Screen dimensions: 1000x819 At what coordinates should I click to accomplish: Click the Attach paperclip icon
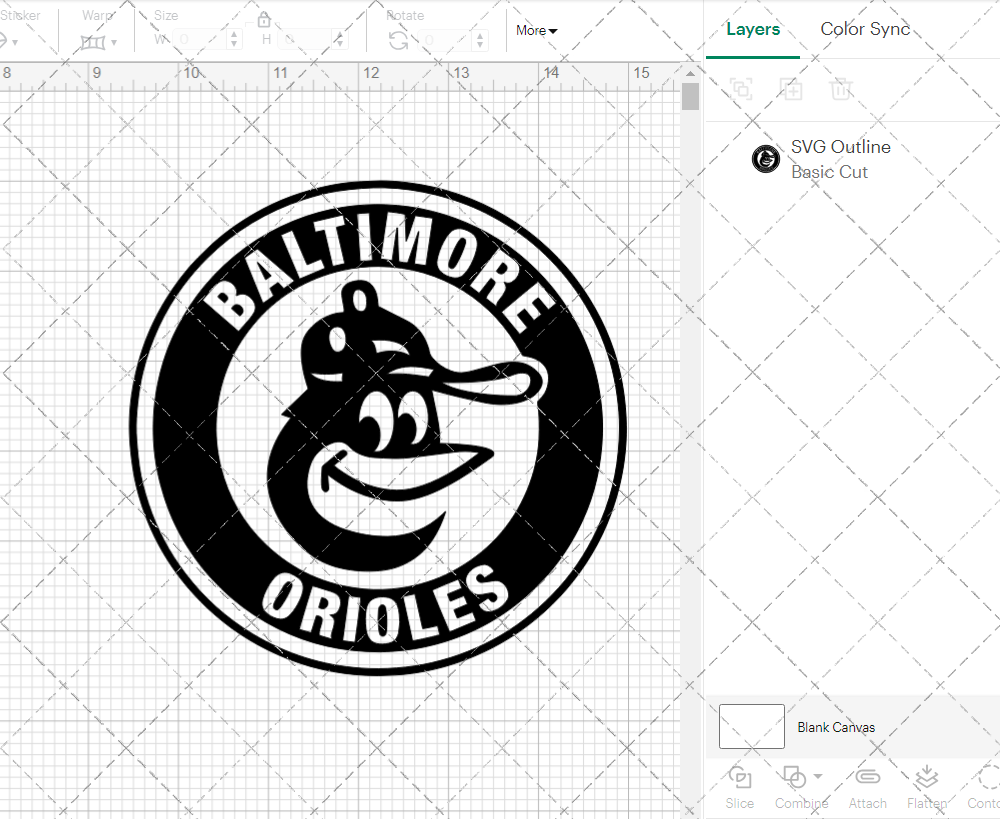[867, 777]
